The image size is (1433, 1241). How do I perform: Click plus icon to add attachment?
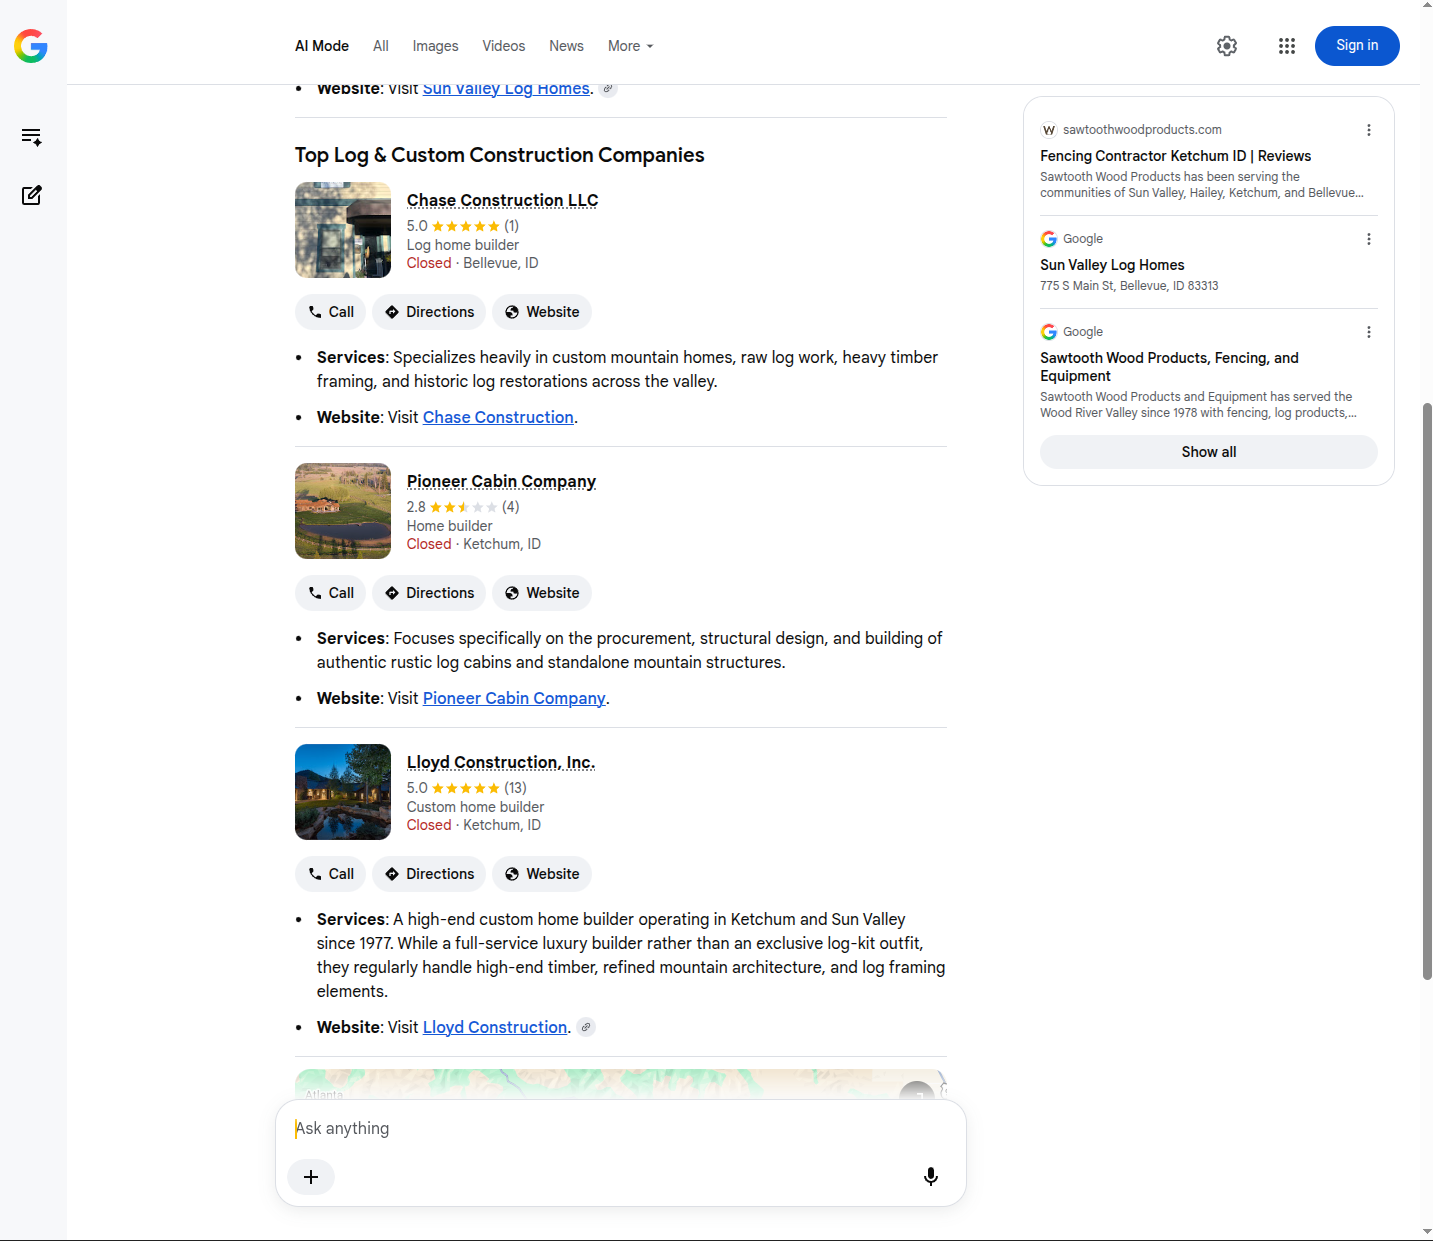(x=311, y=1177)
